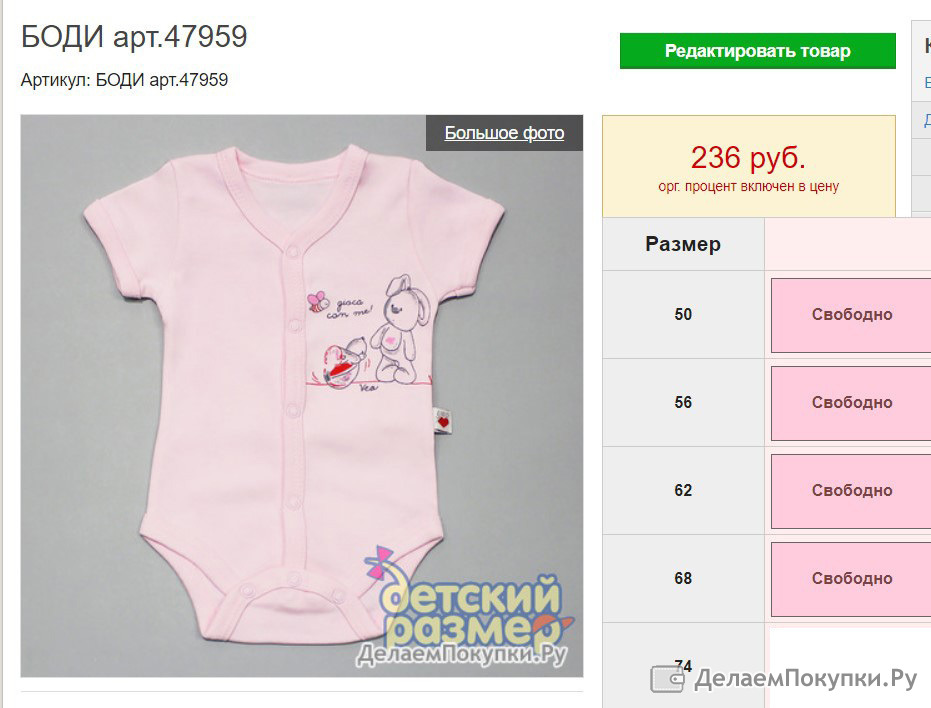
Task: Select Свободно slot for size 50
Action: tap(851, 315)
